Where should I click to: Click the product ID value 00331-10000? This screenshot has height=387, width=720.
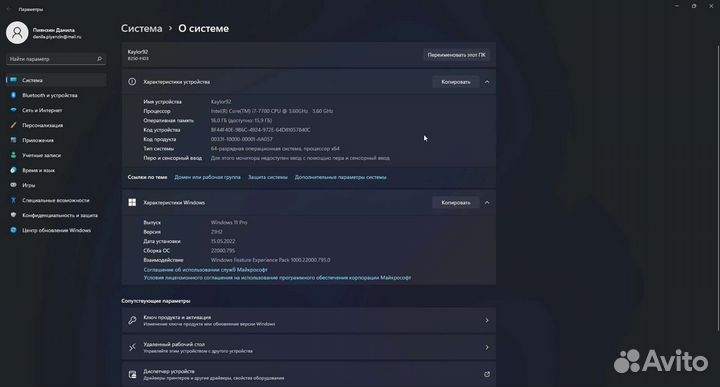(x=242, y=139)
